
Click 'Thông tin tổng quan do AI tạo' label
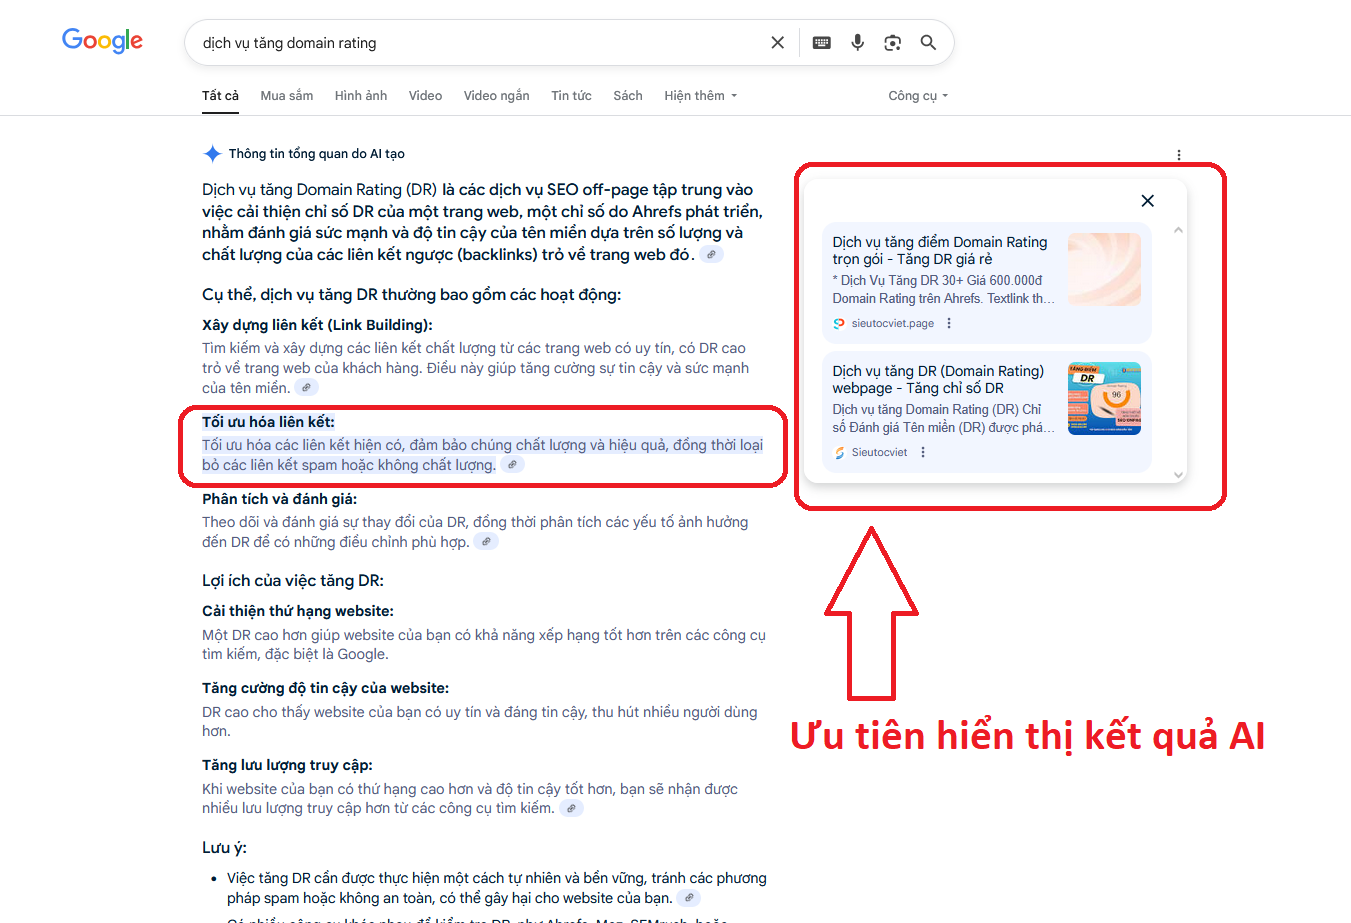317,154
